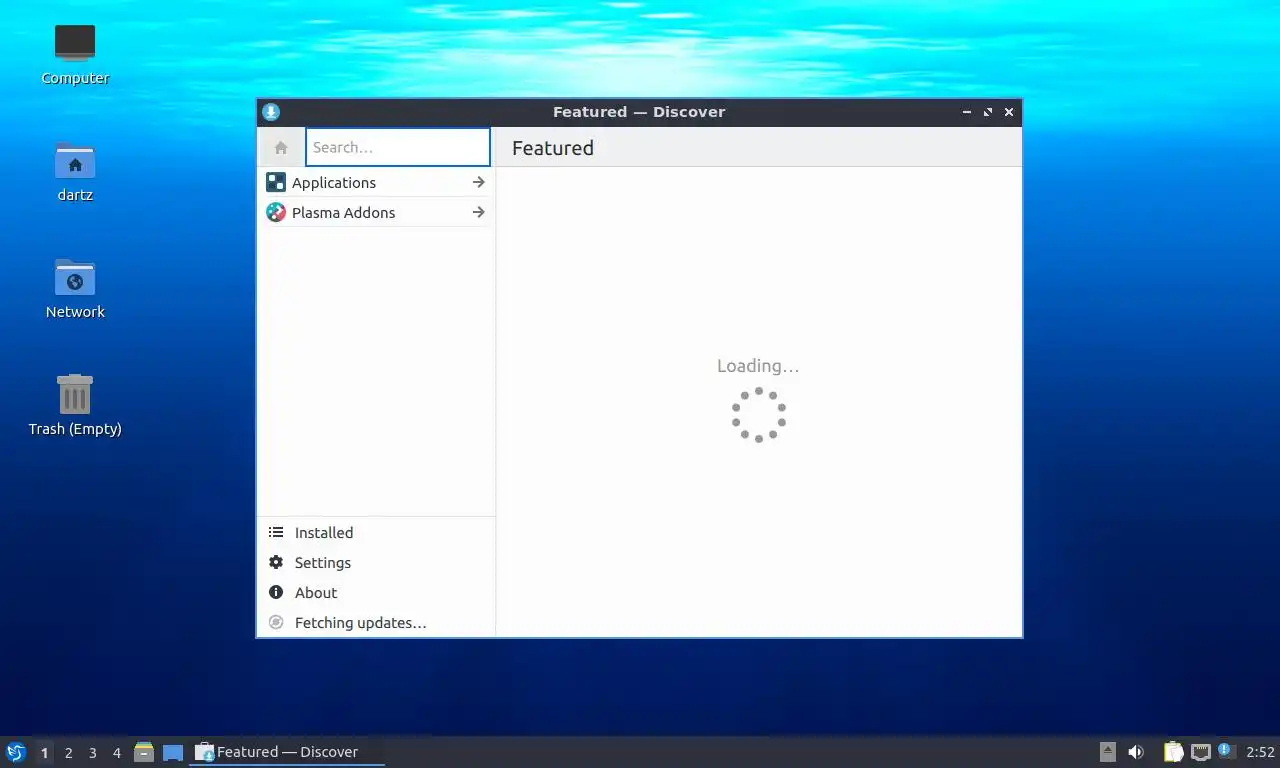This screenshot has width=1280, height=768.
Task: Switch to workspace 1
Action: click(44, 753)
